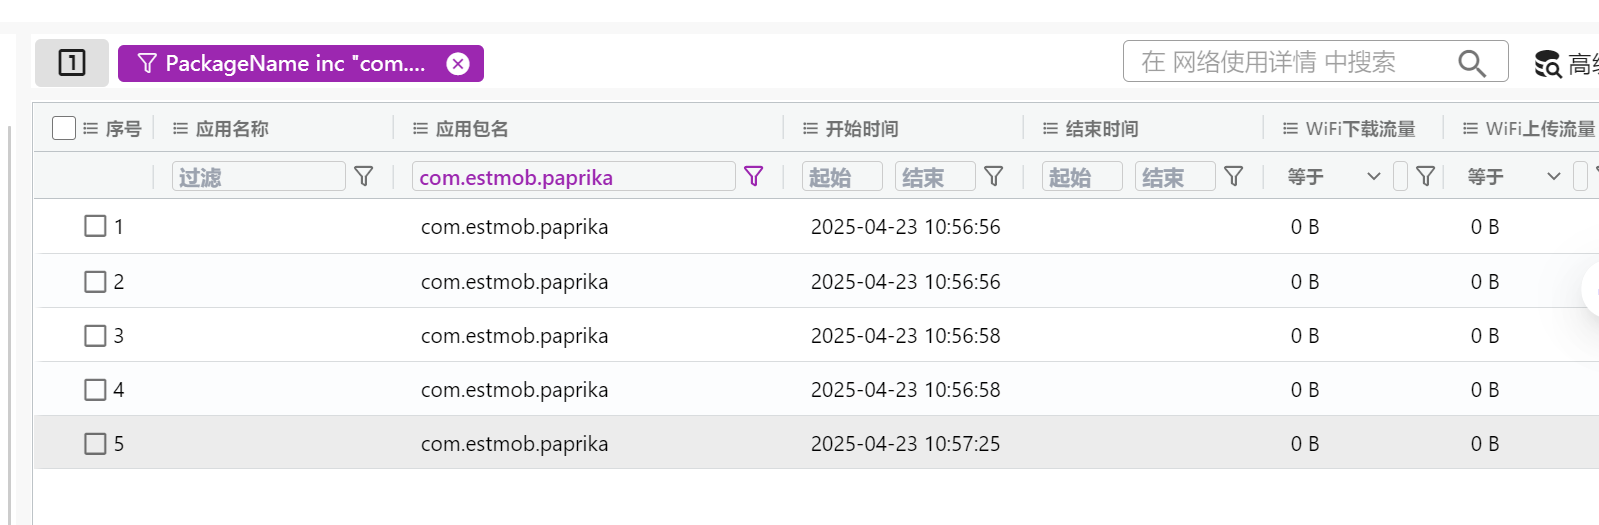This screenshot has width=1599, height=525.
Task: Open the advanced database search icon
Action: 1547,64
